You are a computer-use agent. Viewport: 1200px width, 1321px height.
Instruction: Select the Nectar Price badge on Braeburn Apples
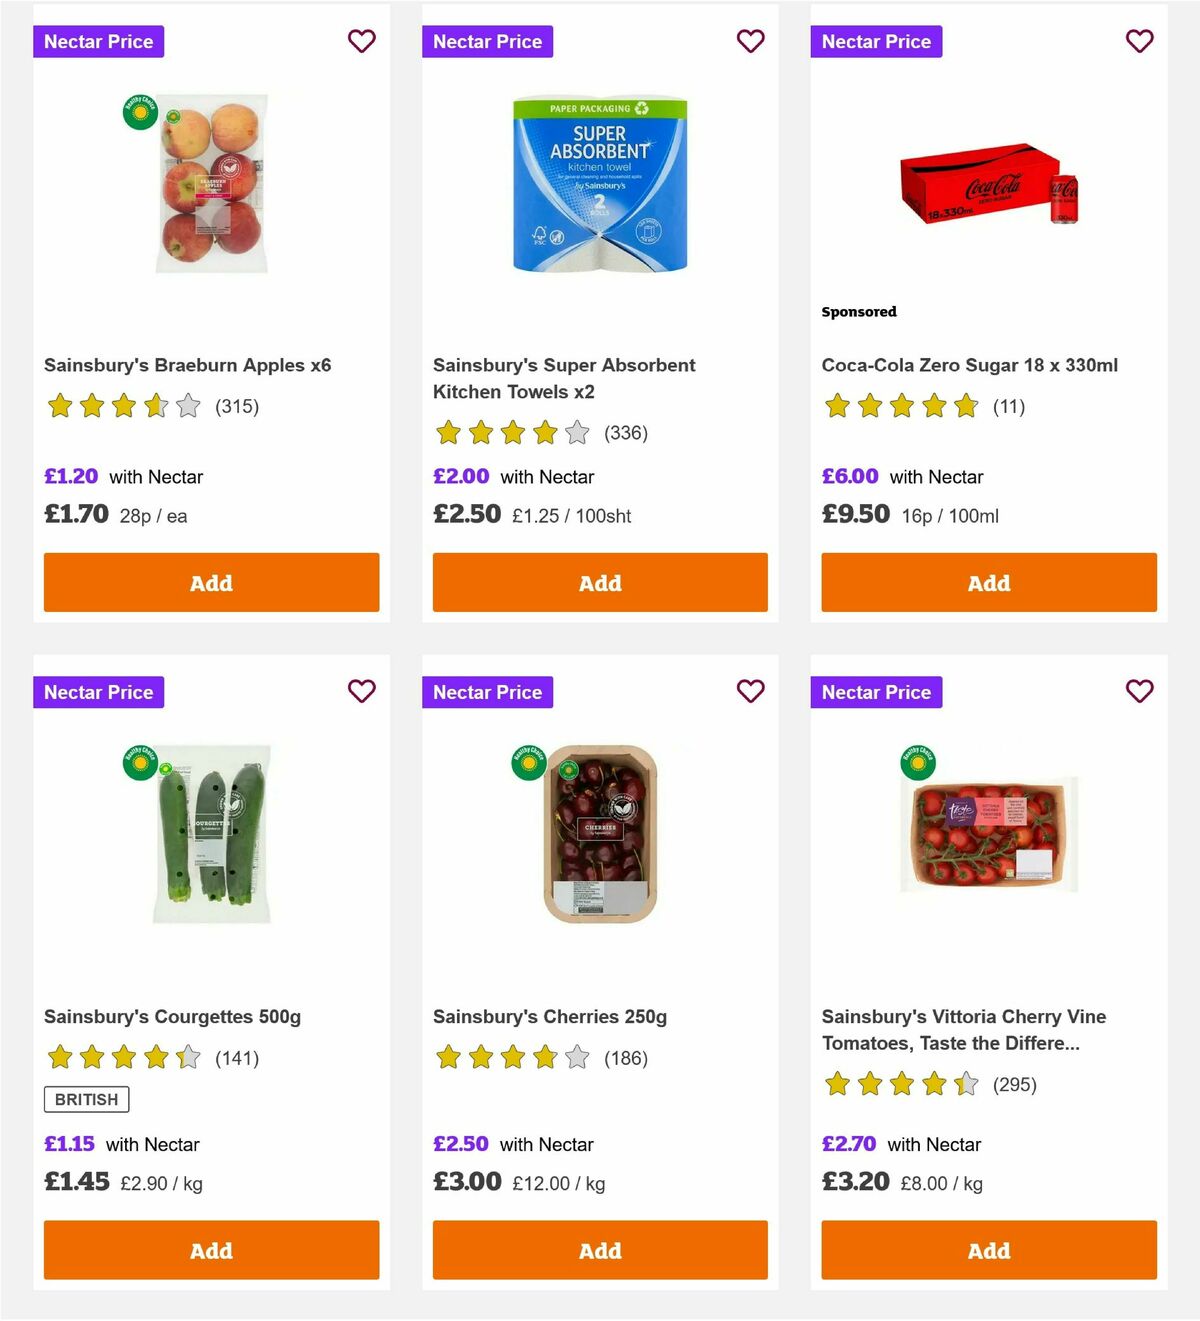(98, 41)
